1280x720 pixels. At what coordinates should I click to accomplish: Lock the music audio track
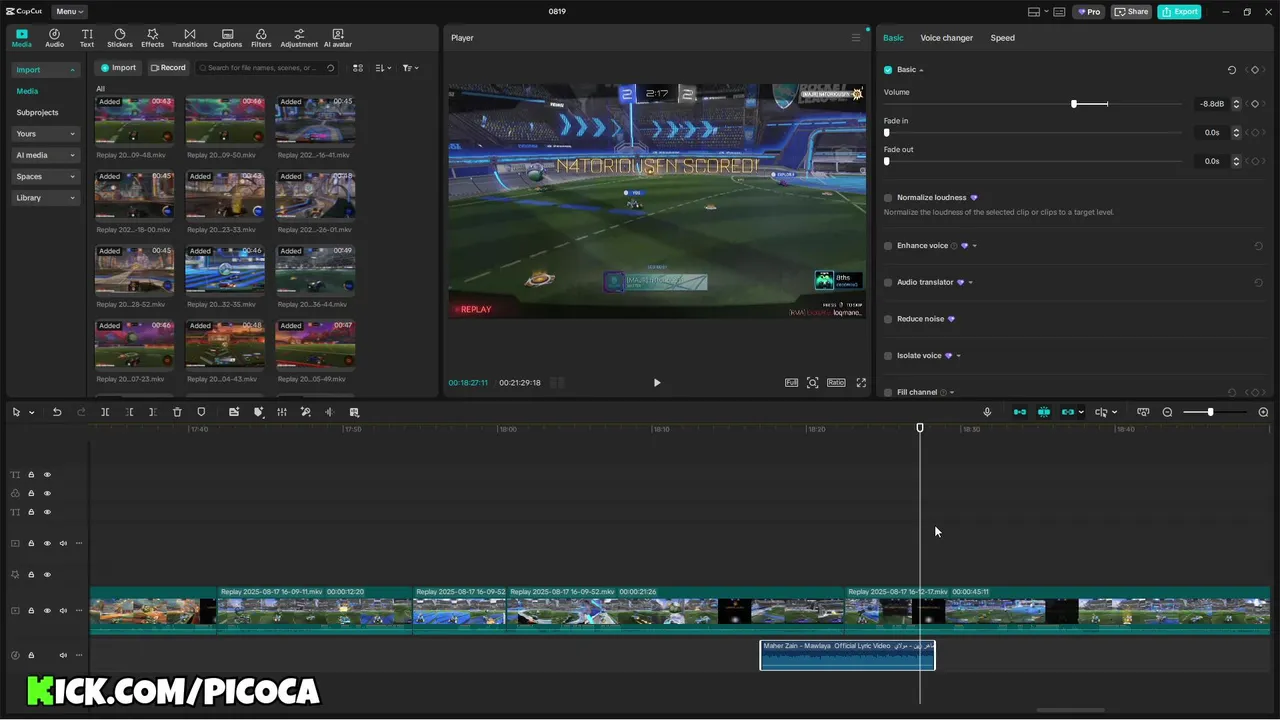[x=31, y=655]
